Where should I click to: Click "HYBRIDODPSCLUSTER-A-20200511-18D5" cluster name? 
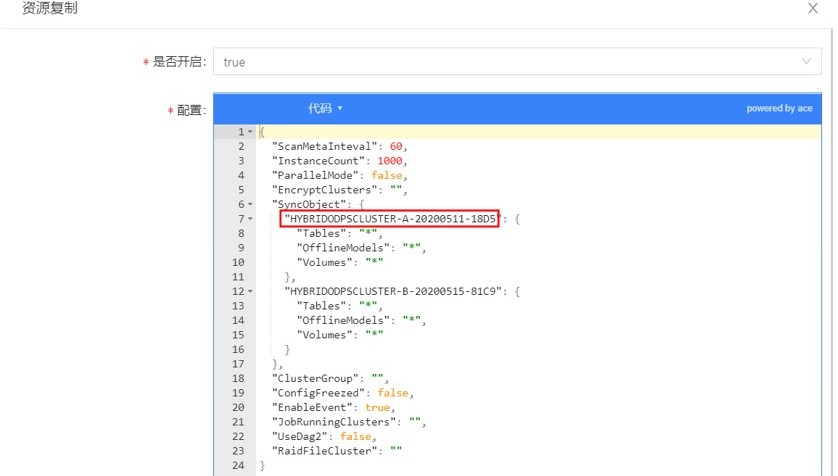tap(393, 219)
